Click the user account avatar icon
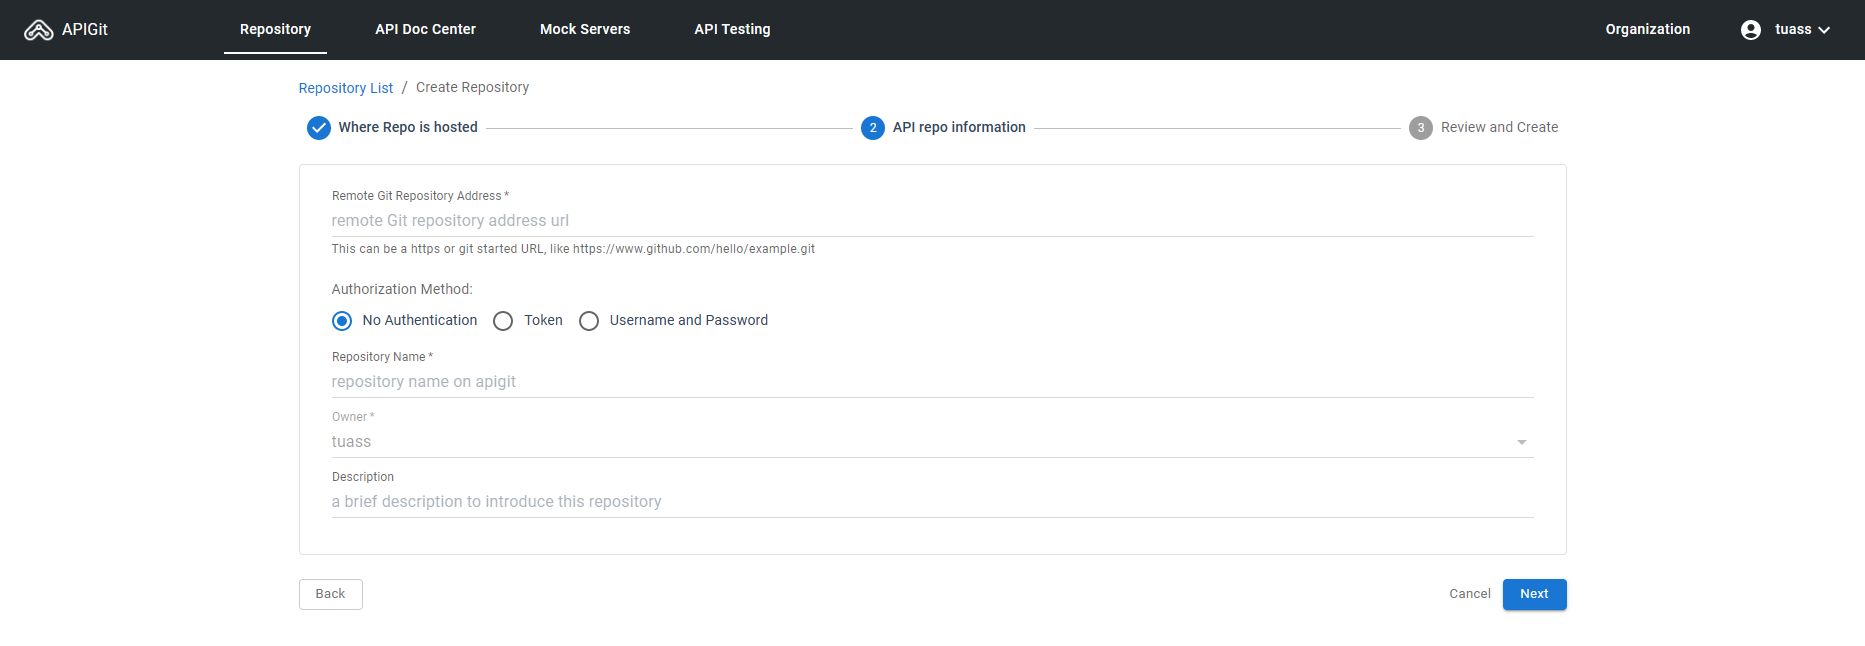 tap(1750, 30)
